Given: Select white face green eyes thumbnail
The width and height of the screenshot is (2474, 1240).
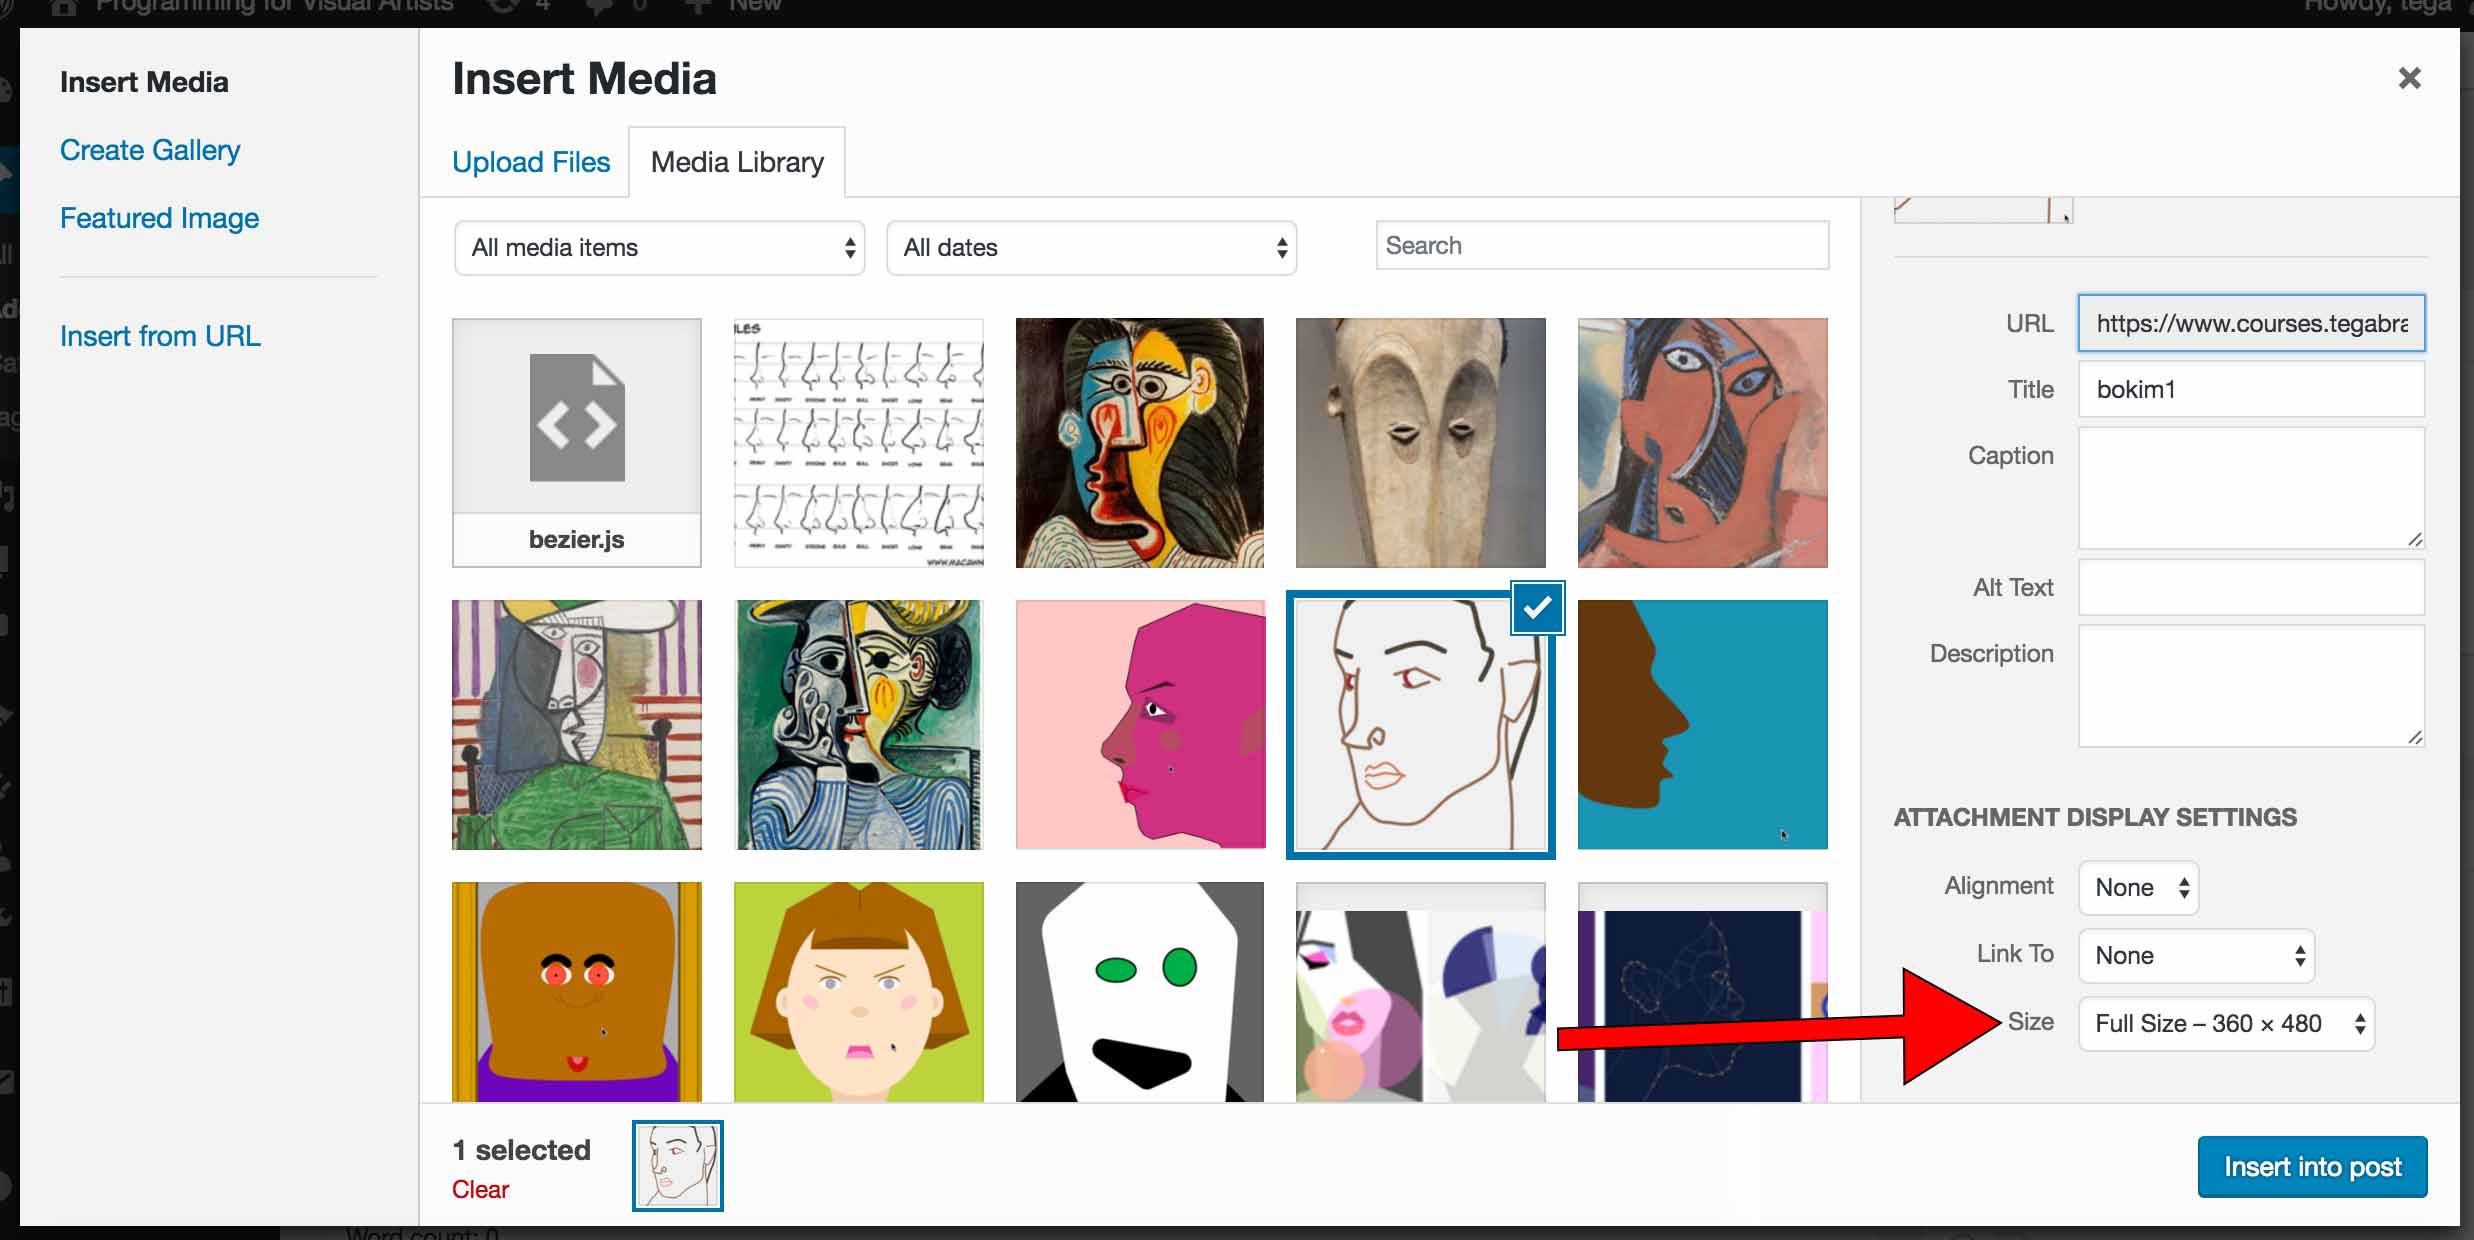Looking at the screenshot, I should [x=1140, y=992].
